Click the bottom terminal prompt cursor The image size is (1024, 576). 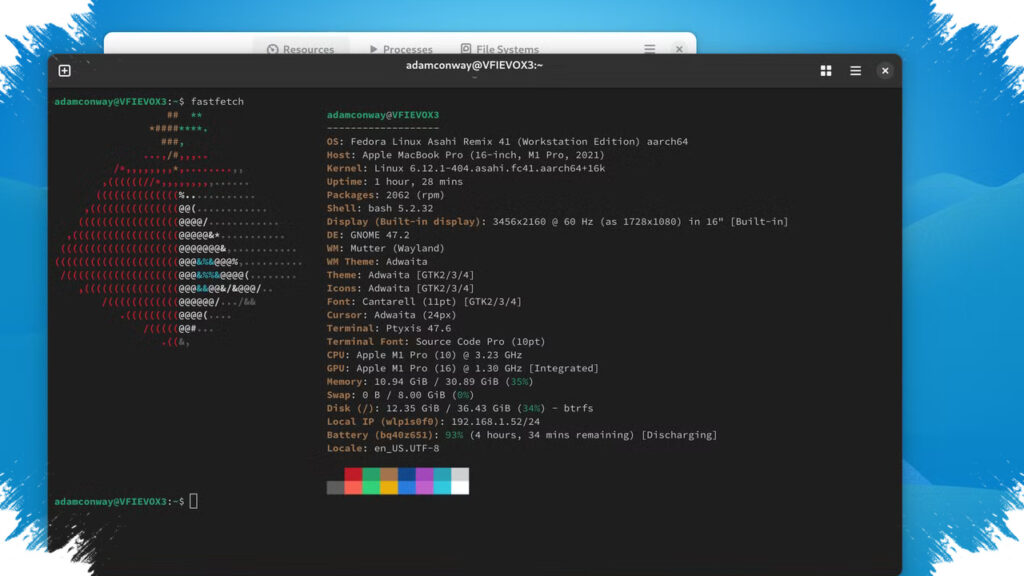click(x=193, y=501)
